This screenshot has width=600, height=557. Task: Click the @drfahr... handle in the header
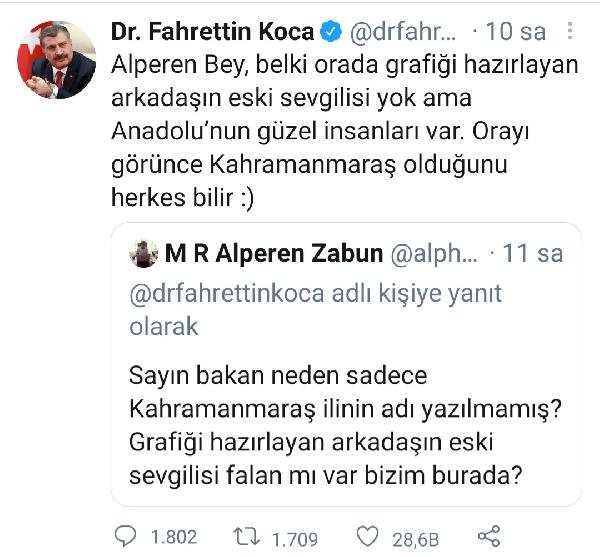click(403, 32)
